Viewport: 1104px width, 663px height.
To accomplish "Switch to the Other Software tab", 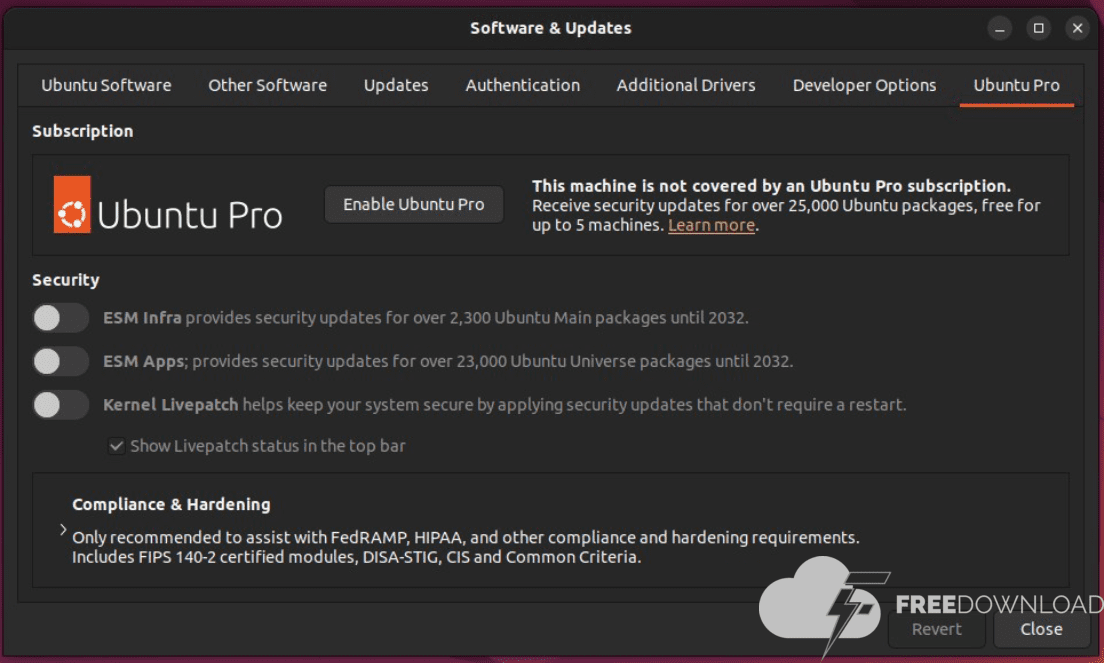I will pyautogui.click(x=267, y=85).
